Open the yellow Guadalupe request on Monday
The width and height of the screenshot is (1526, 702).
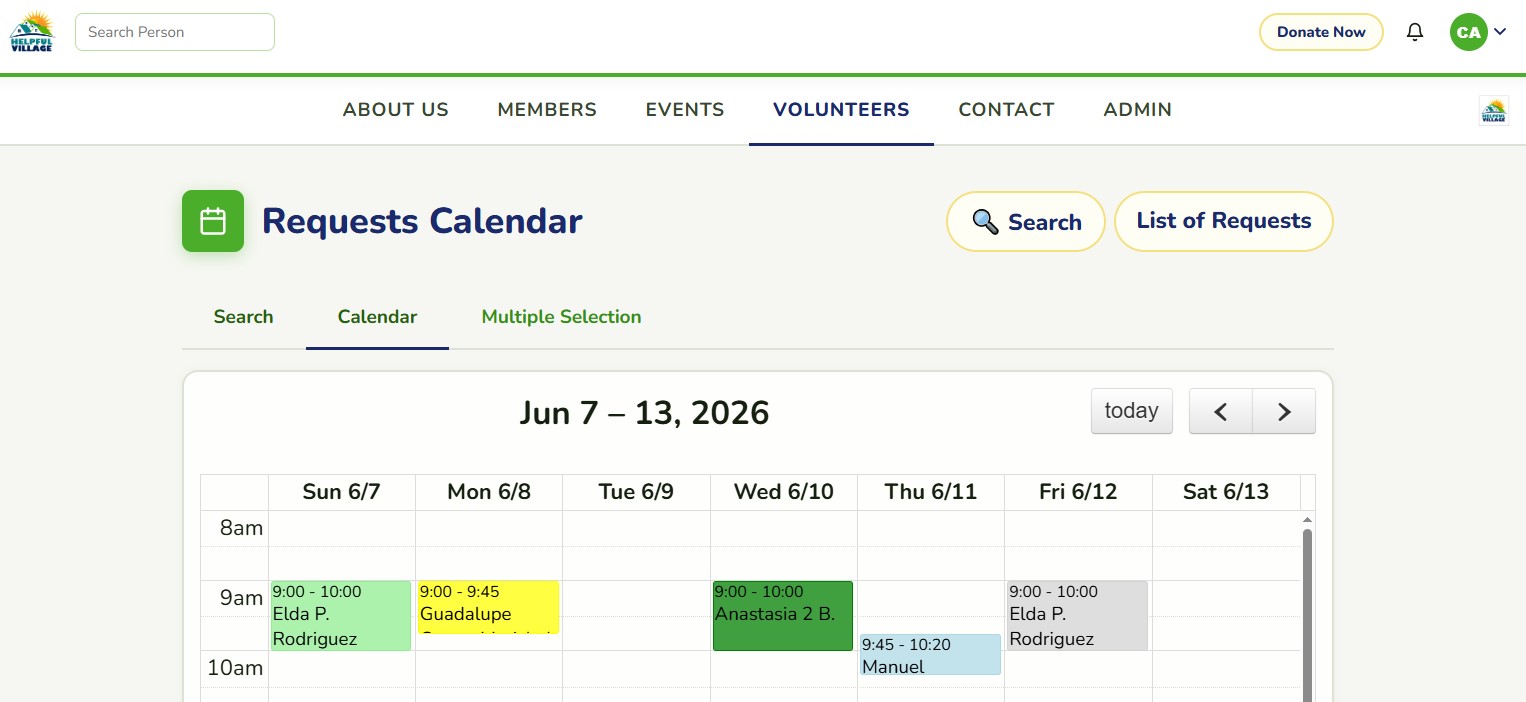tap(488, 607)
